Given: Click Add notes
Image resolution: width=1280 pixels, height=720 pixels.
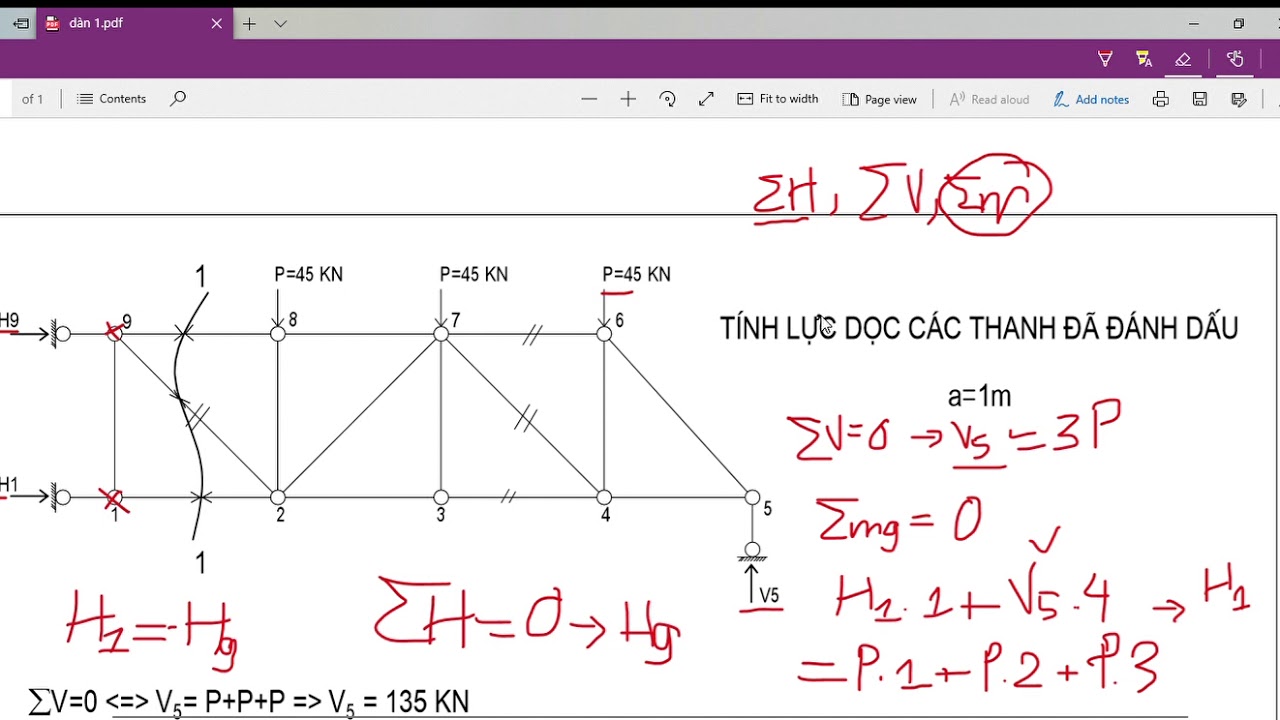Looking at the screenshot, I should (1091, 99).
